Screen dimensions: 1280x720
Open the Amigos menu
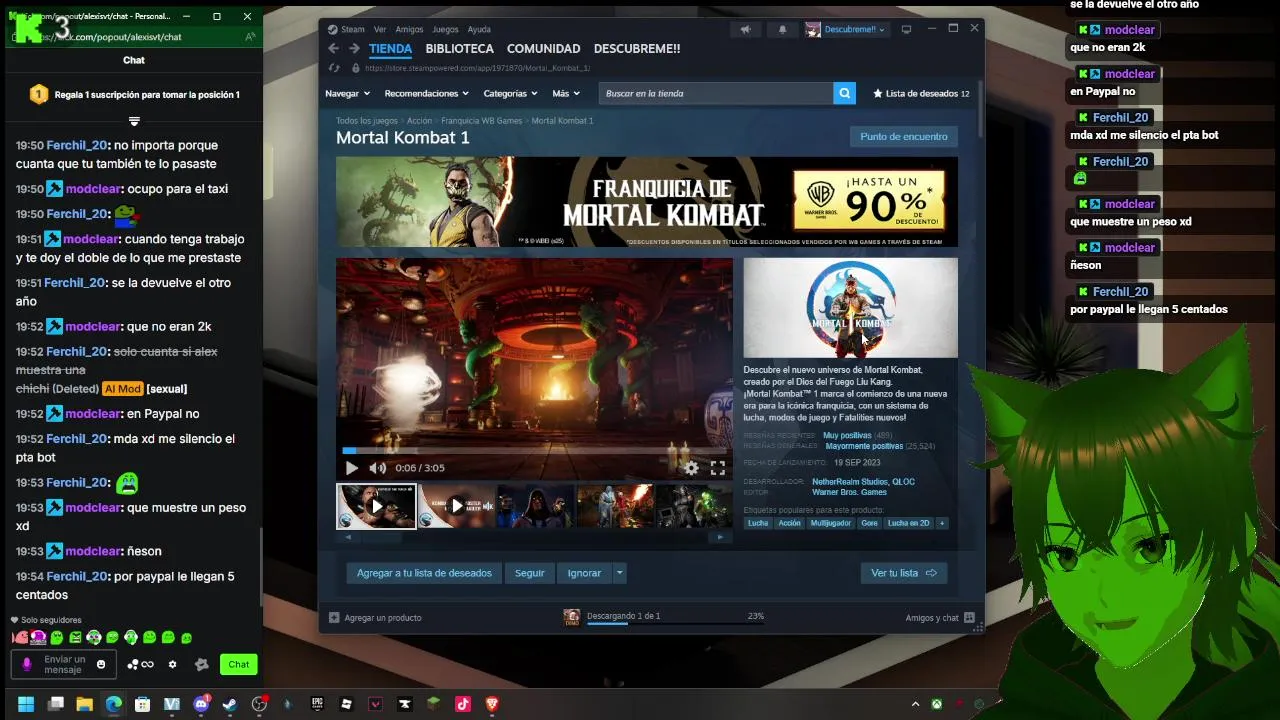coord(409,29)
